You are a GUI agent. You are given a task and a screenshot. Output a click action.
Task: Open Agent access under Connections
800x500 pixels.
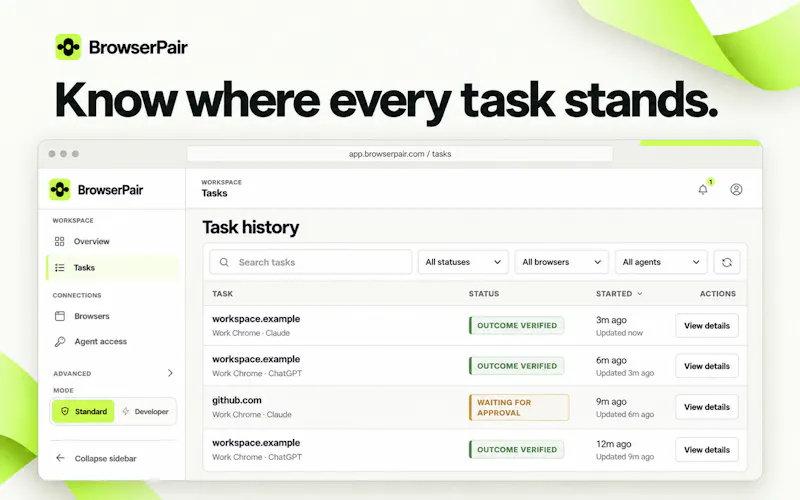(112, 341)
